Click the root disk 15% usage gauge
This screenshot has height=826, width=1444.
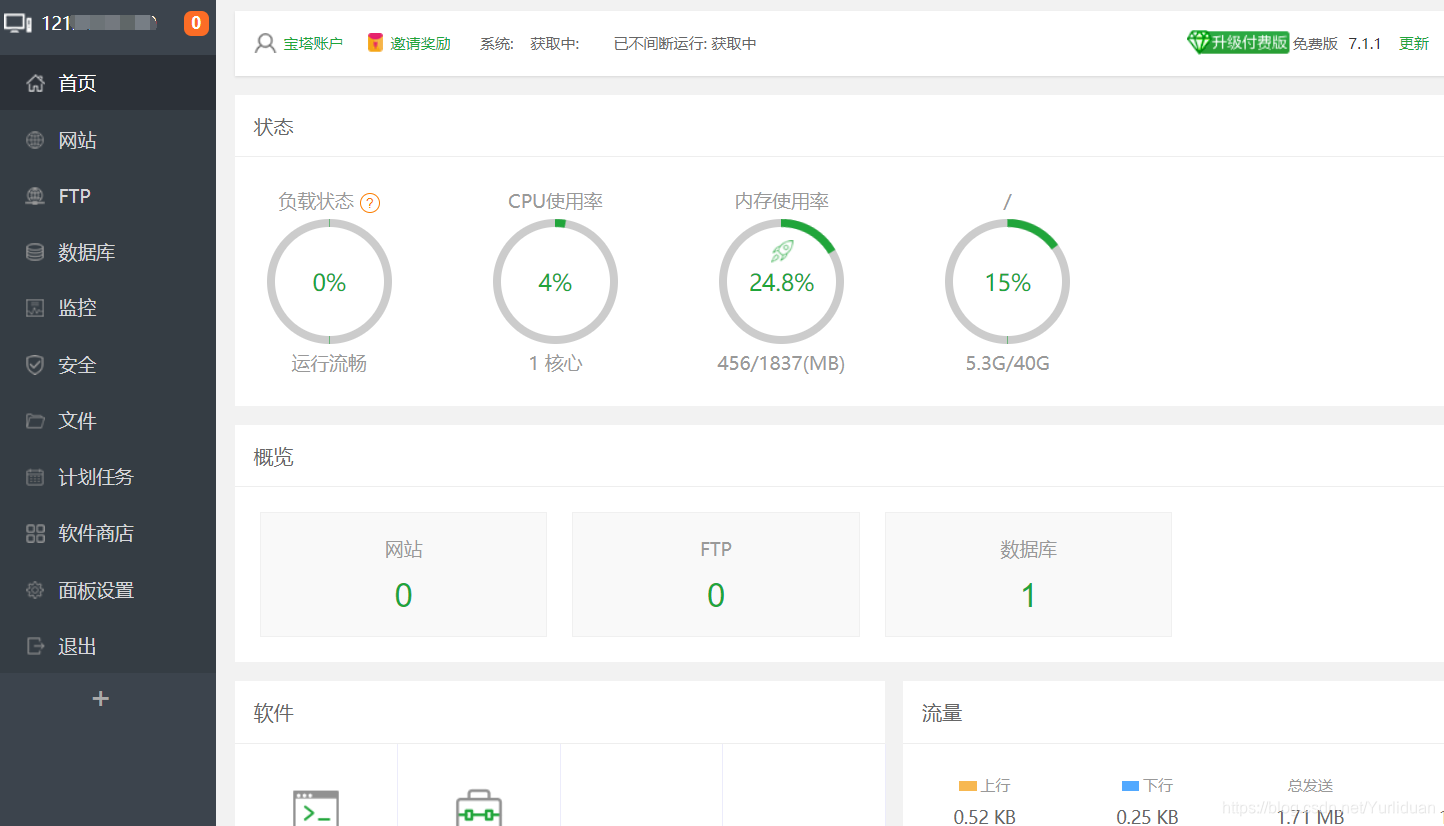pyautogui.click(x=1007, y=282)
